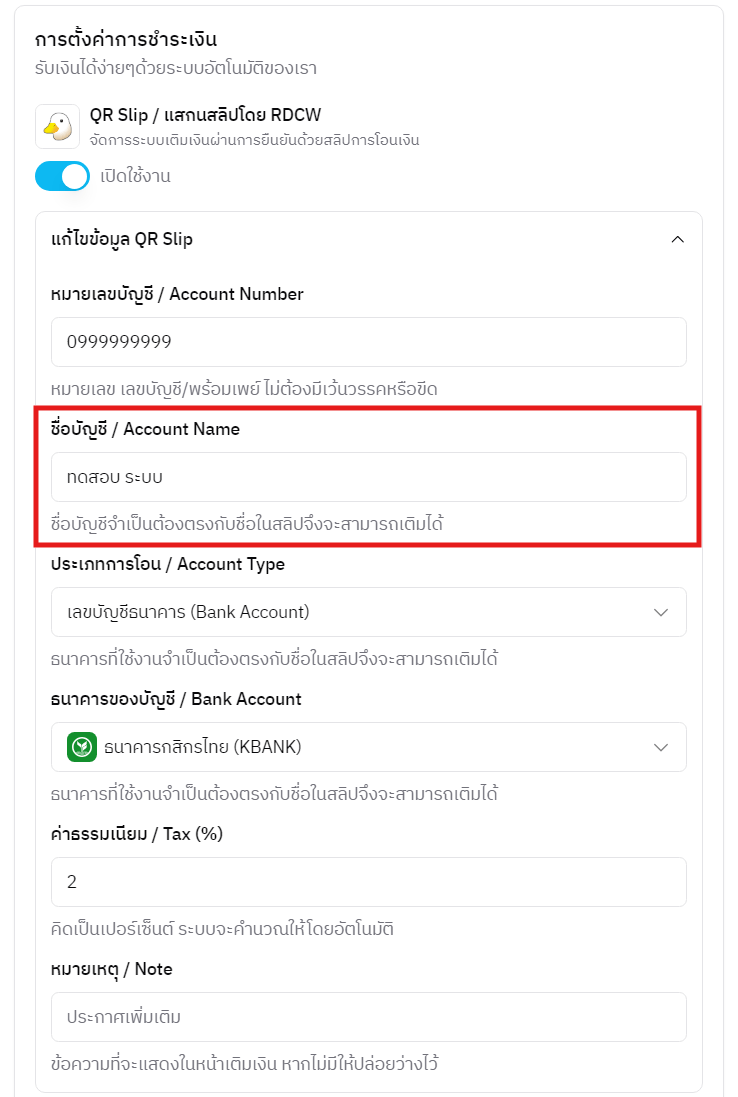Select the Account Name field containing ทดสอบ ระบบ
The image size is (738, 1097).
click(x=369, y=478)
